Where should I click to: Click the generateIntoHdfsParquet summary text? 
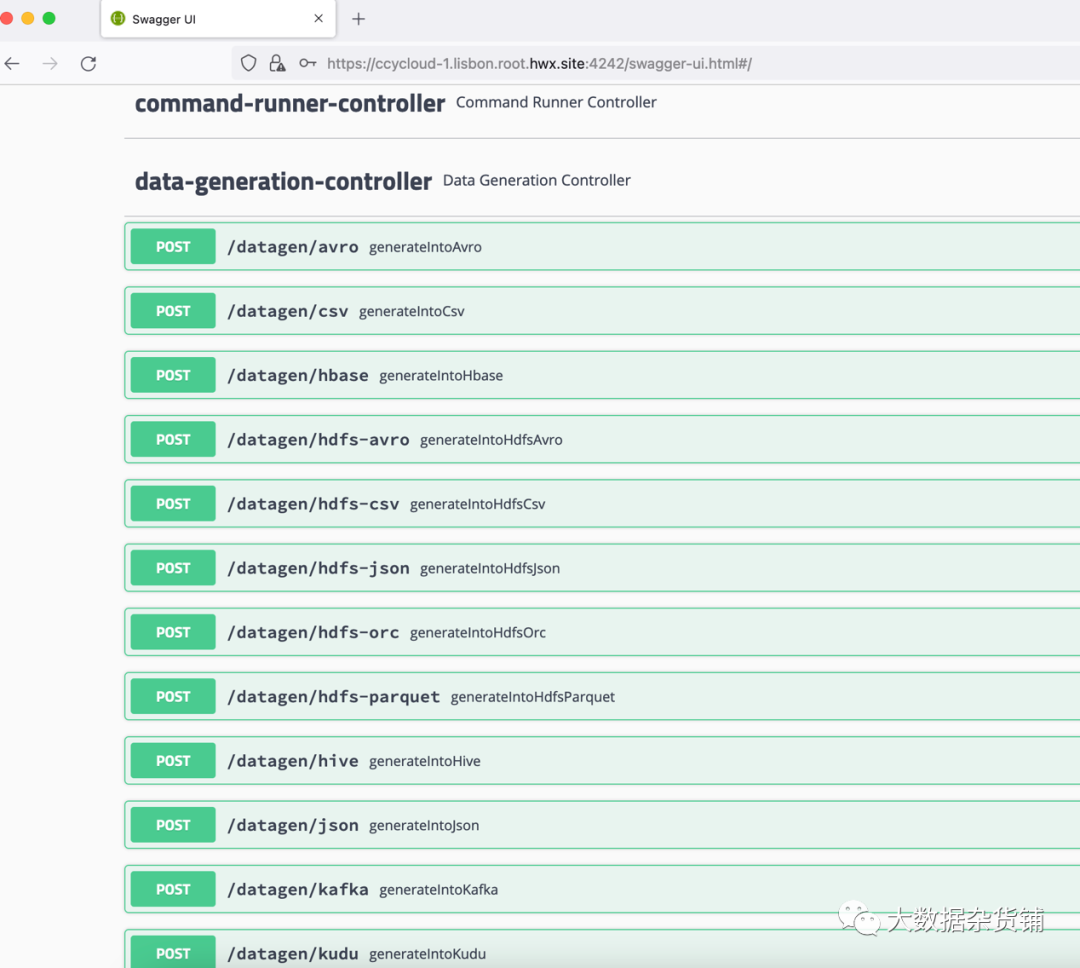pyautogui.click(x=532, y=697)
